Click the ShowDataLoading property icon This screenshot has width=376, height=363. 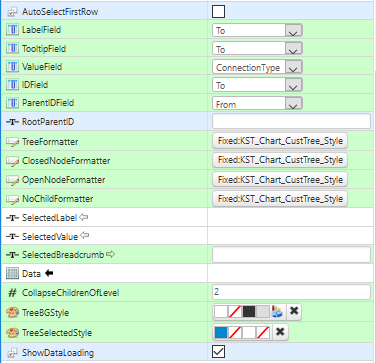tap(12, 353)
